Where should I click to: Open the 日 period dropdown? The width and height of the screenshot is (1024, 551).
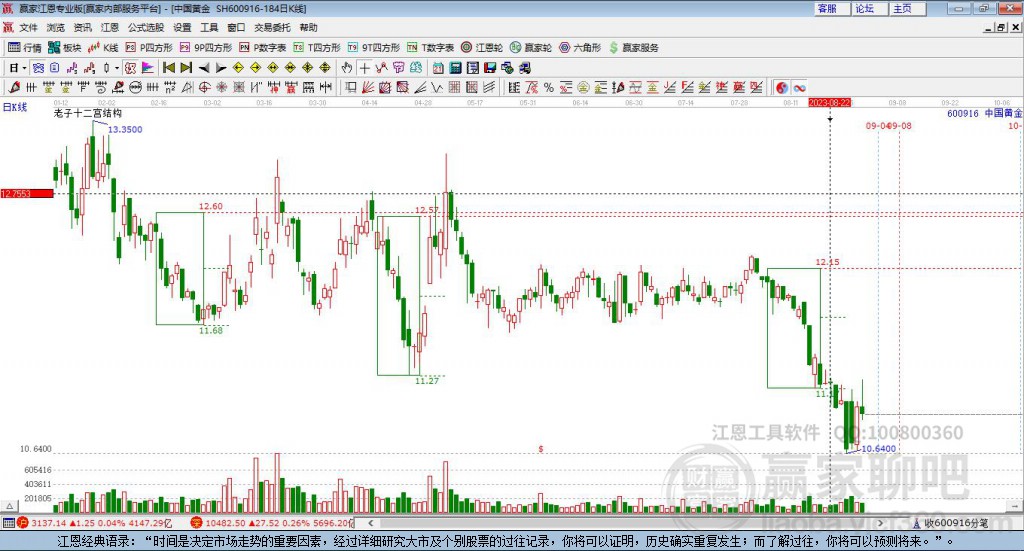[18, 68]
